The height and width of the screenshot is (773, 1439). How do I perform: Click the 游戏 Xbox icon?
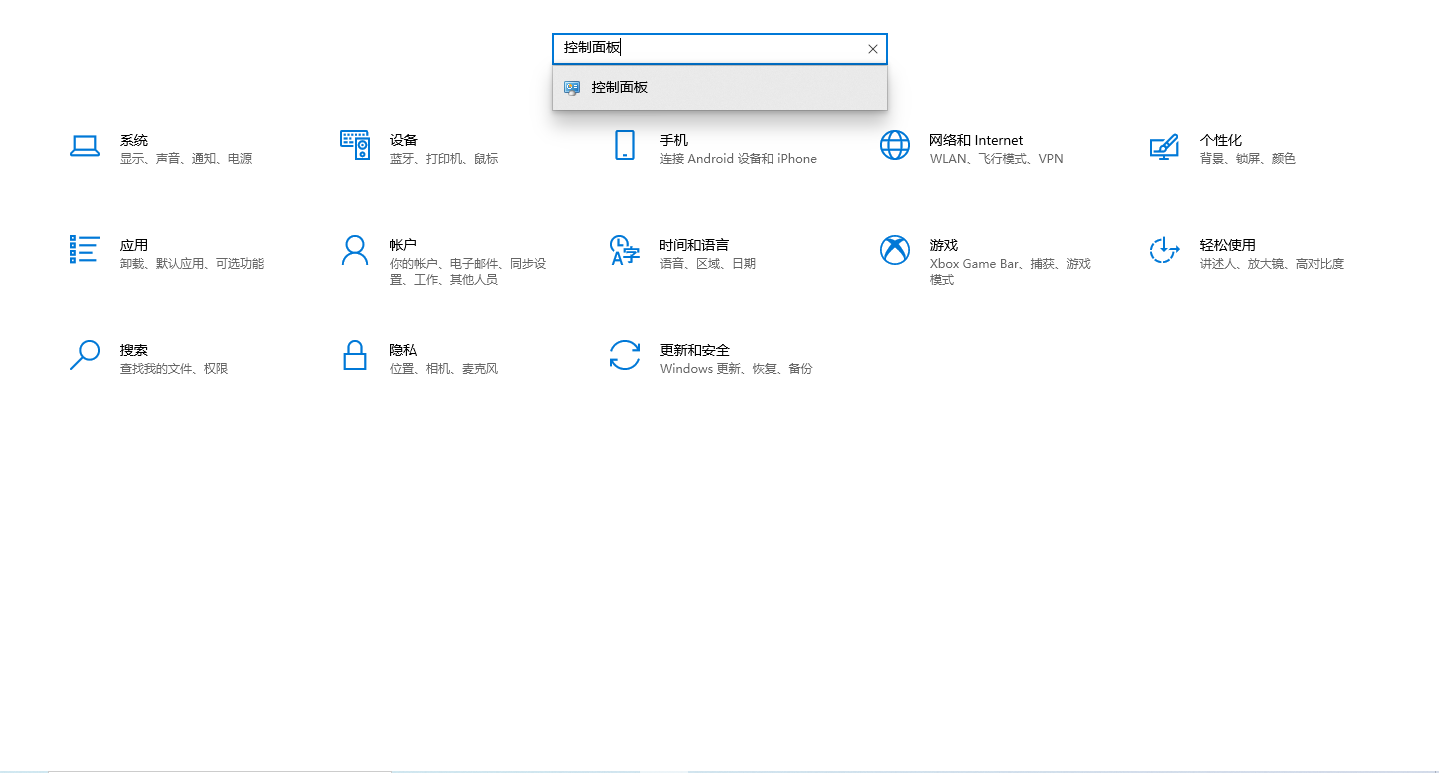895,250
